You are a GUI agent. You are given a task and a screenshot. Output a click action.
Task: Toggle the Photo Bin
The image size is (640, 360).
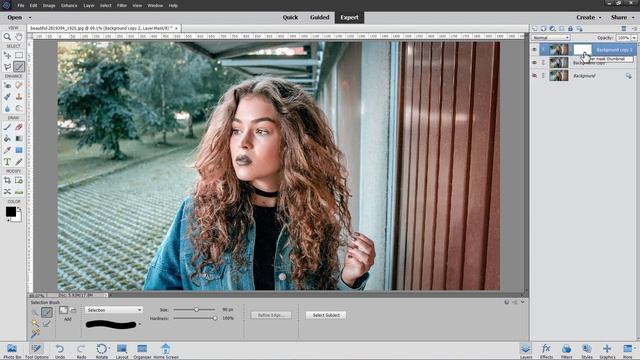(12, 351)
